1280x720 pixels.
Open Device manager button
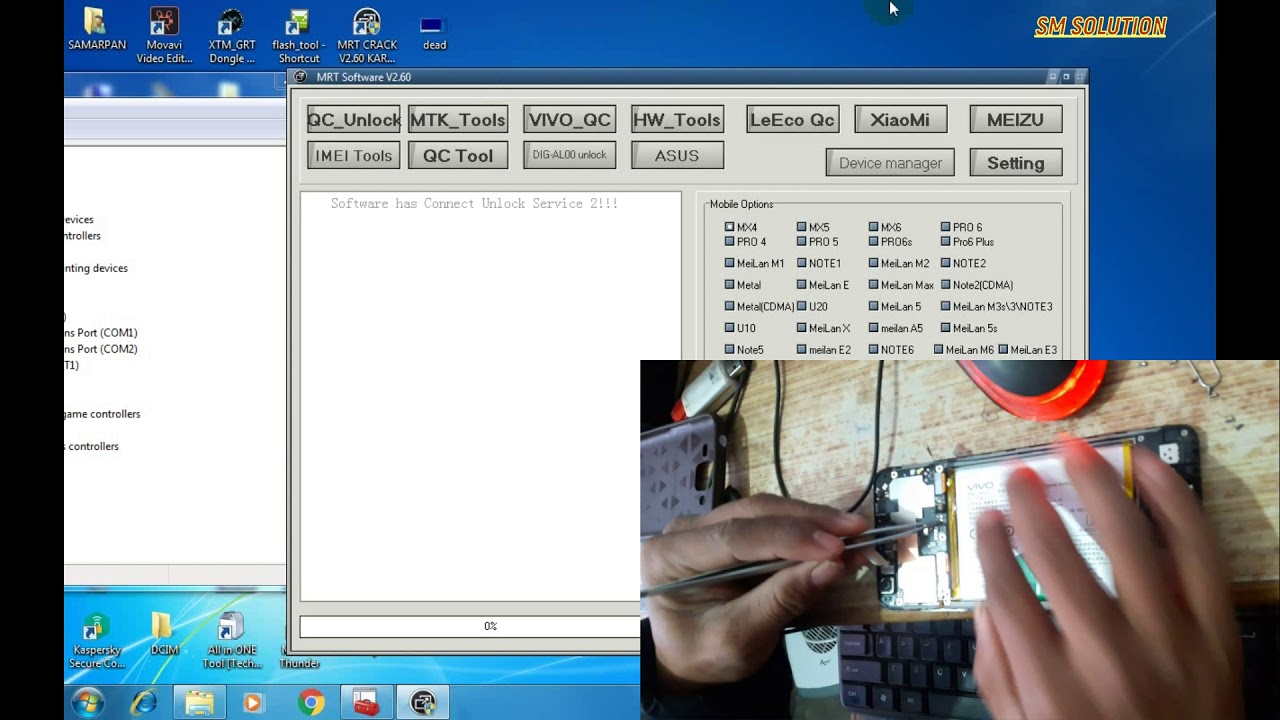pyautogui.click(x=890, y=163)
